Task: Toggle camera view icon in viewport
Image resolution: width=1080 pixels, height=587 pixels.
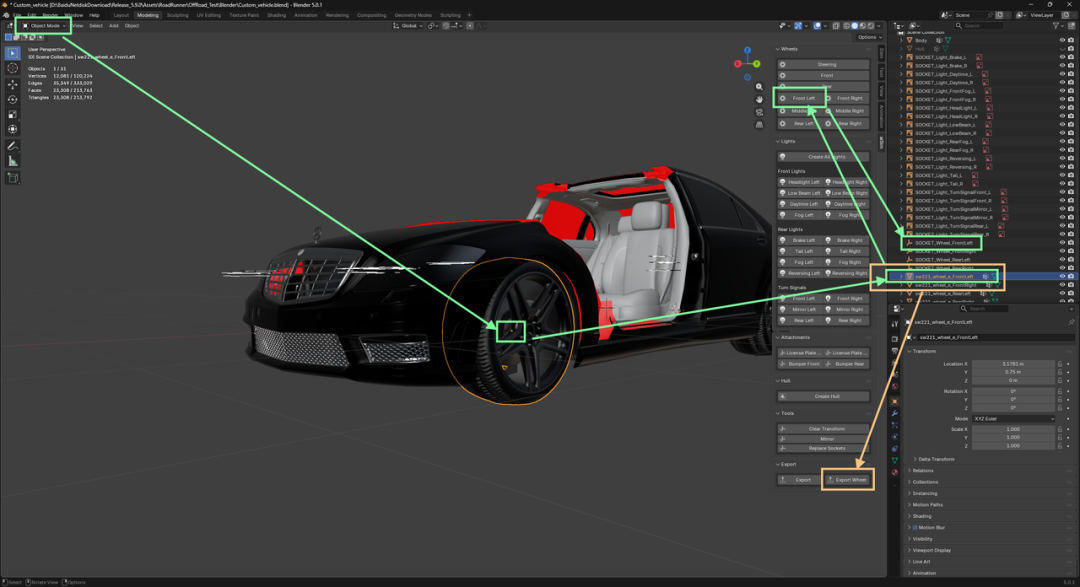Action: [x=759, y=112]
